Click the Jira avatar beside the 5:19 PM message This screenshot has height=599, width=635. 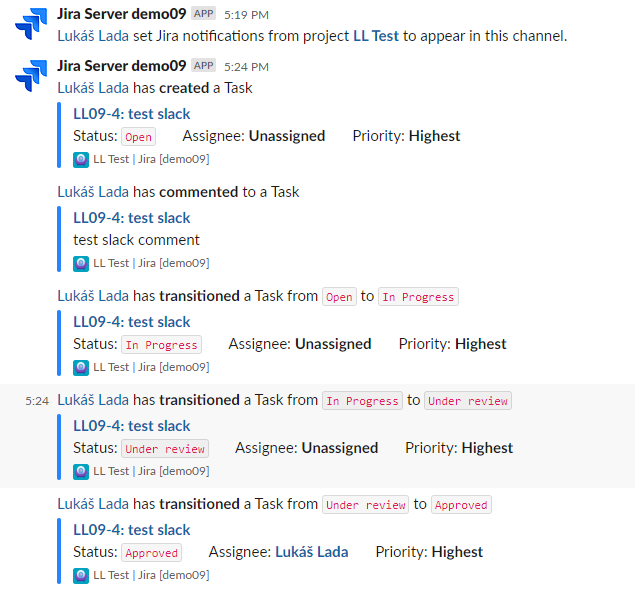31,24
